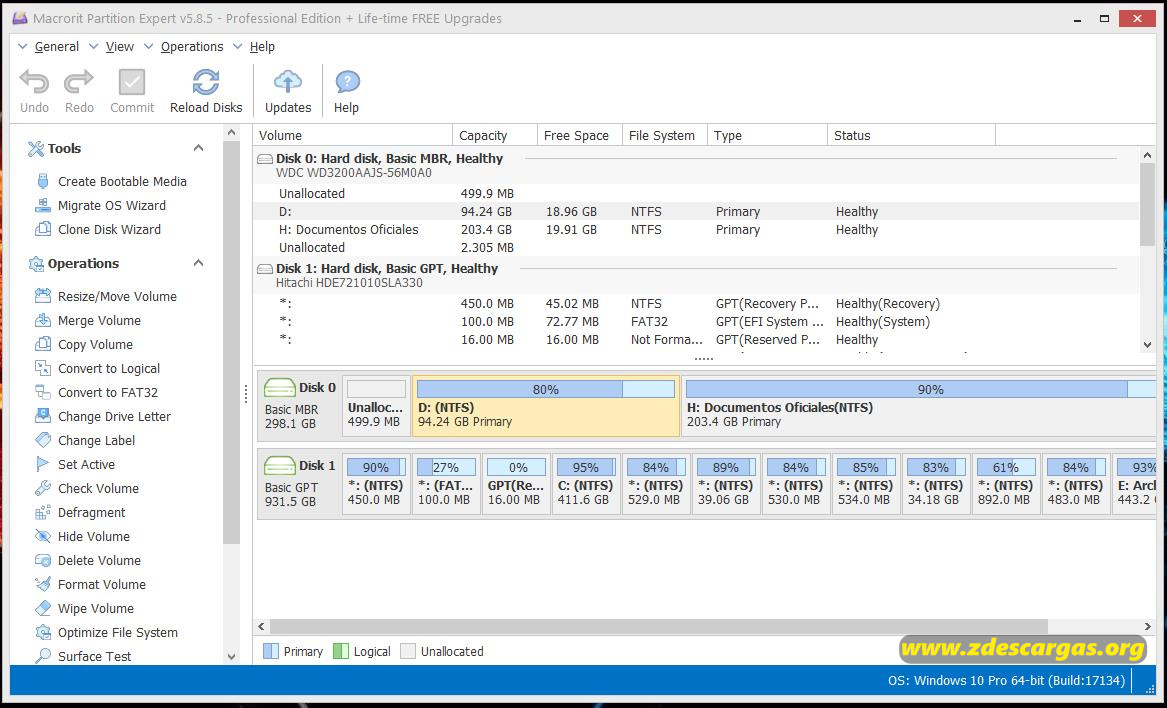Screen dimensions: 1167x708
Task: Select the D: volume row in list
Action: pos(696,211)
